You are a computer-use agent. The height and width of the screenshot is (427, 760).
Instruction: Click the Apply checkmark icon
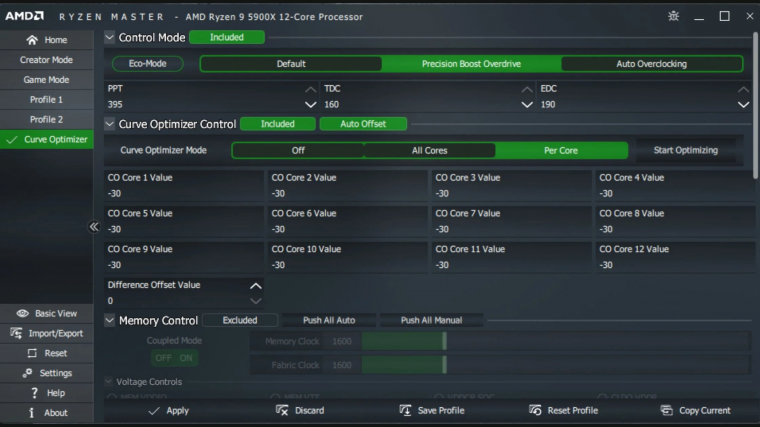point(154,411)
